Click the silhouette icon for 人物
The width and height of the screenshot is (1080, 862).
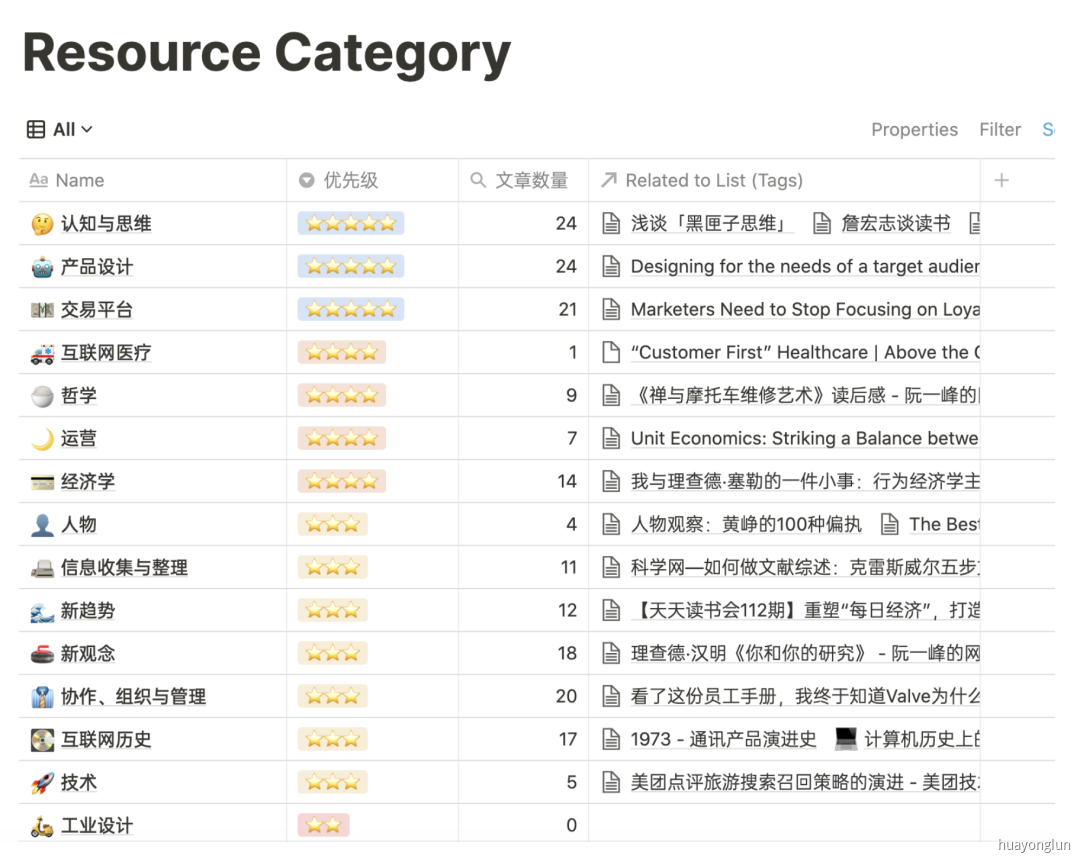42,525
